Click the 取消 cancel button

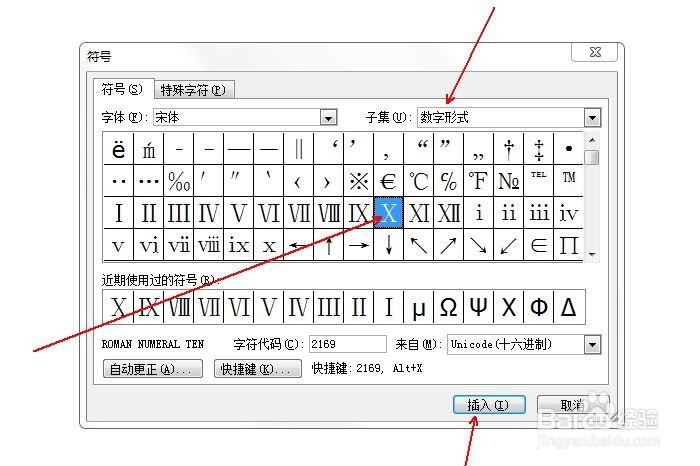[x=572, y=405]
